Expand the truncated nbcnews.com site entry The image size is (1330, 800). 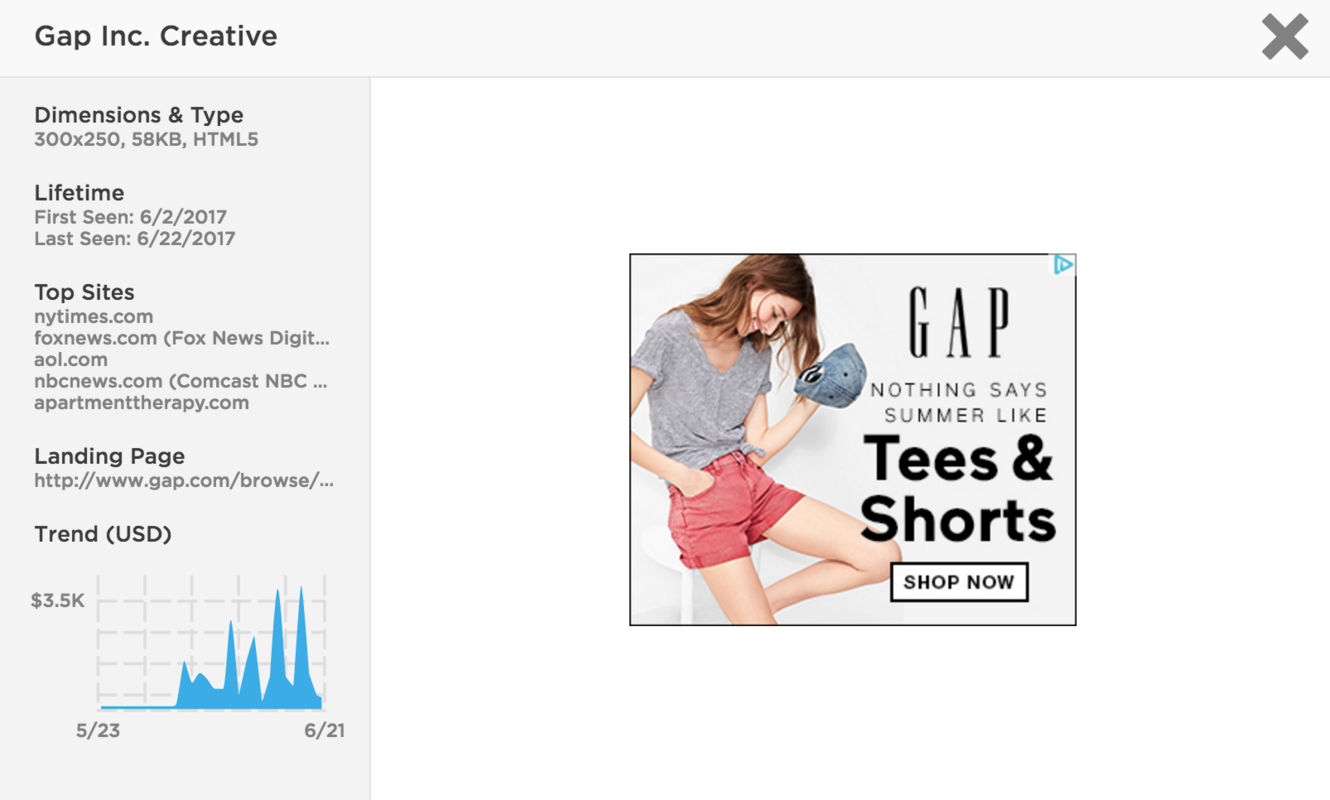pyautogui.click(x=181, y=381)
